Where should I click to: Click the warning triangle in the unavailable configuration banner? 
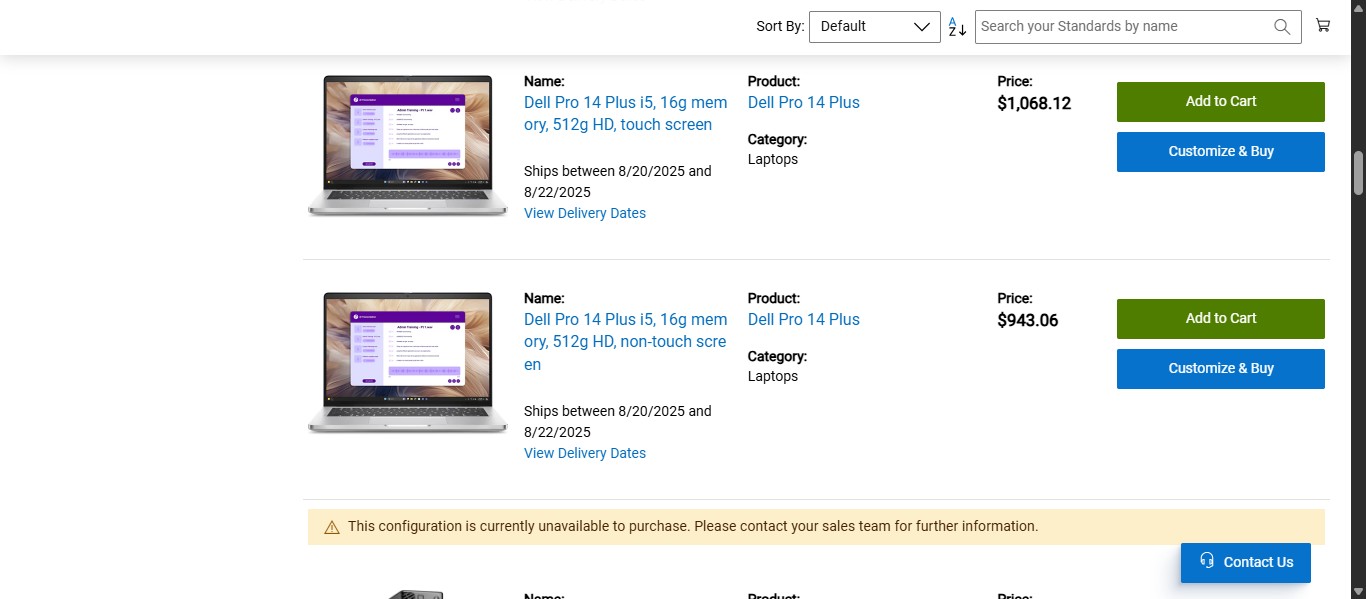click(x=331, y=526)
